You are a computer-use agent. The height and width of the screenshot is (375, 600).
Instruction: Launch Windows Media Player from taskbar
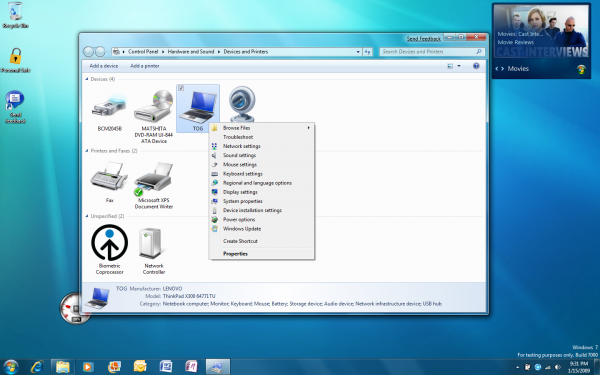[88, 367]
